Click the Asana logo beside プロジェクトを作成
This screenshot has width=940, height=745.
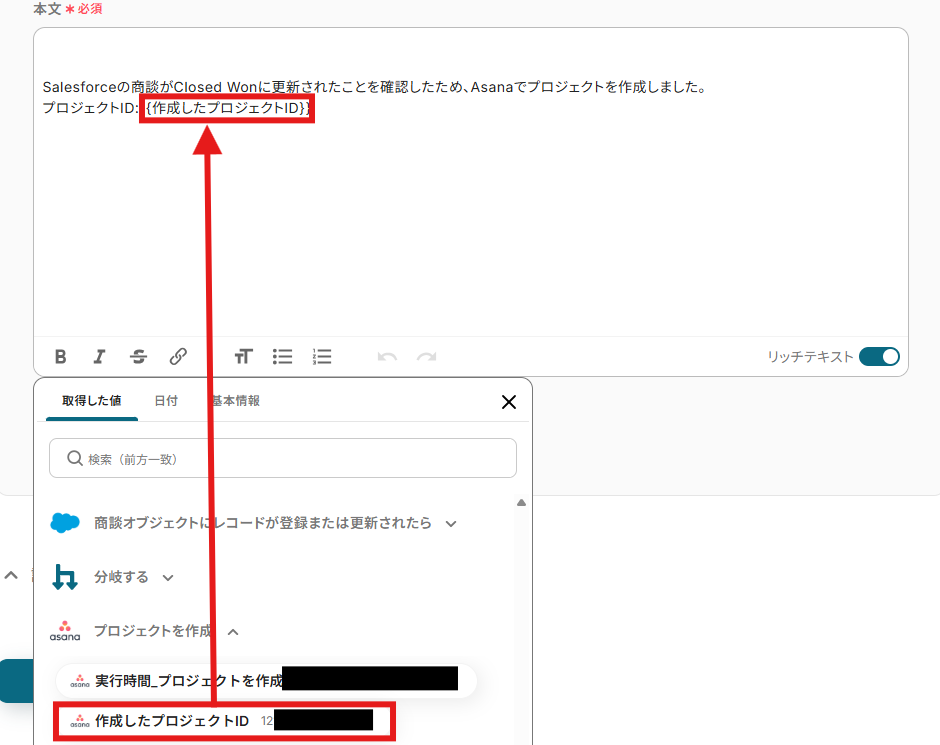pos(65,631)
